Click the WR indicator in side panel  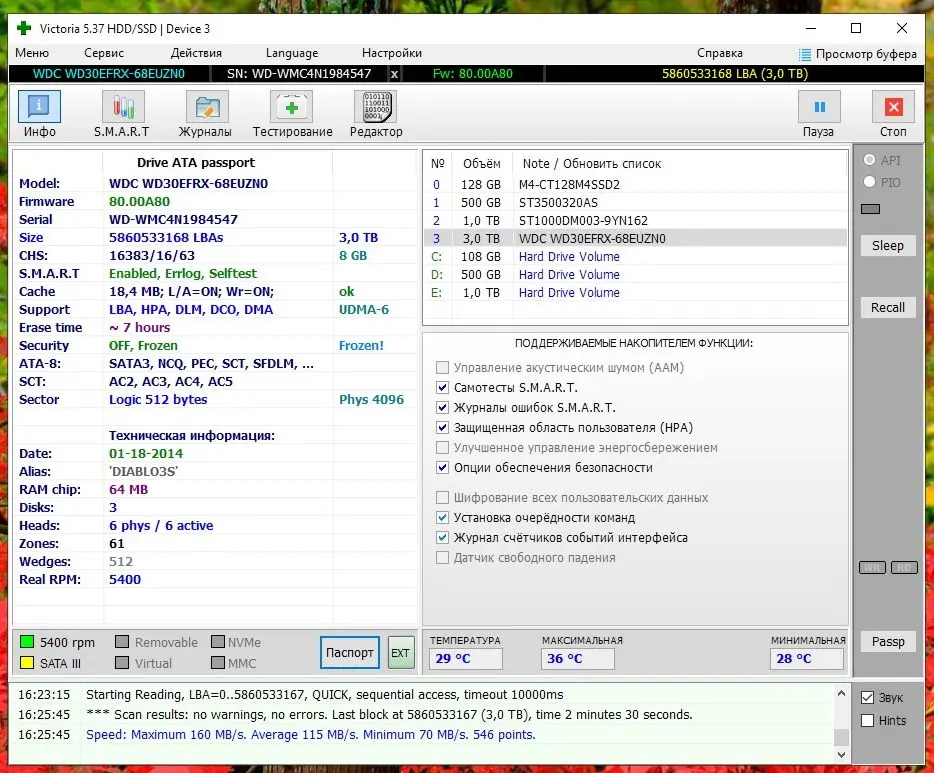(872, 568)
